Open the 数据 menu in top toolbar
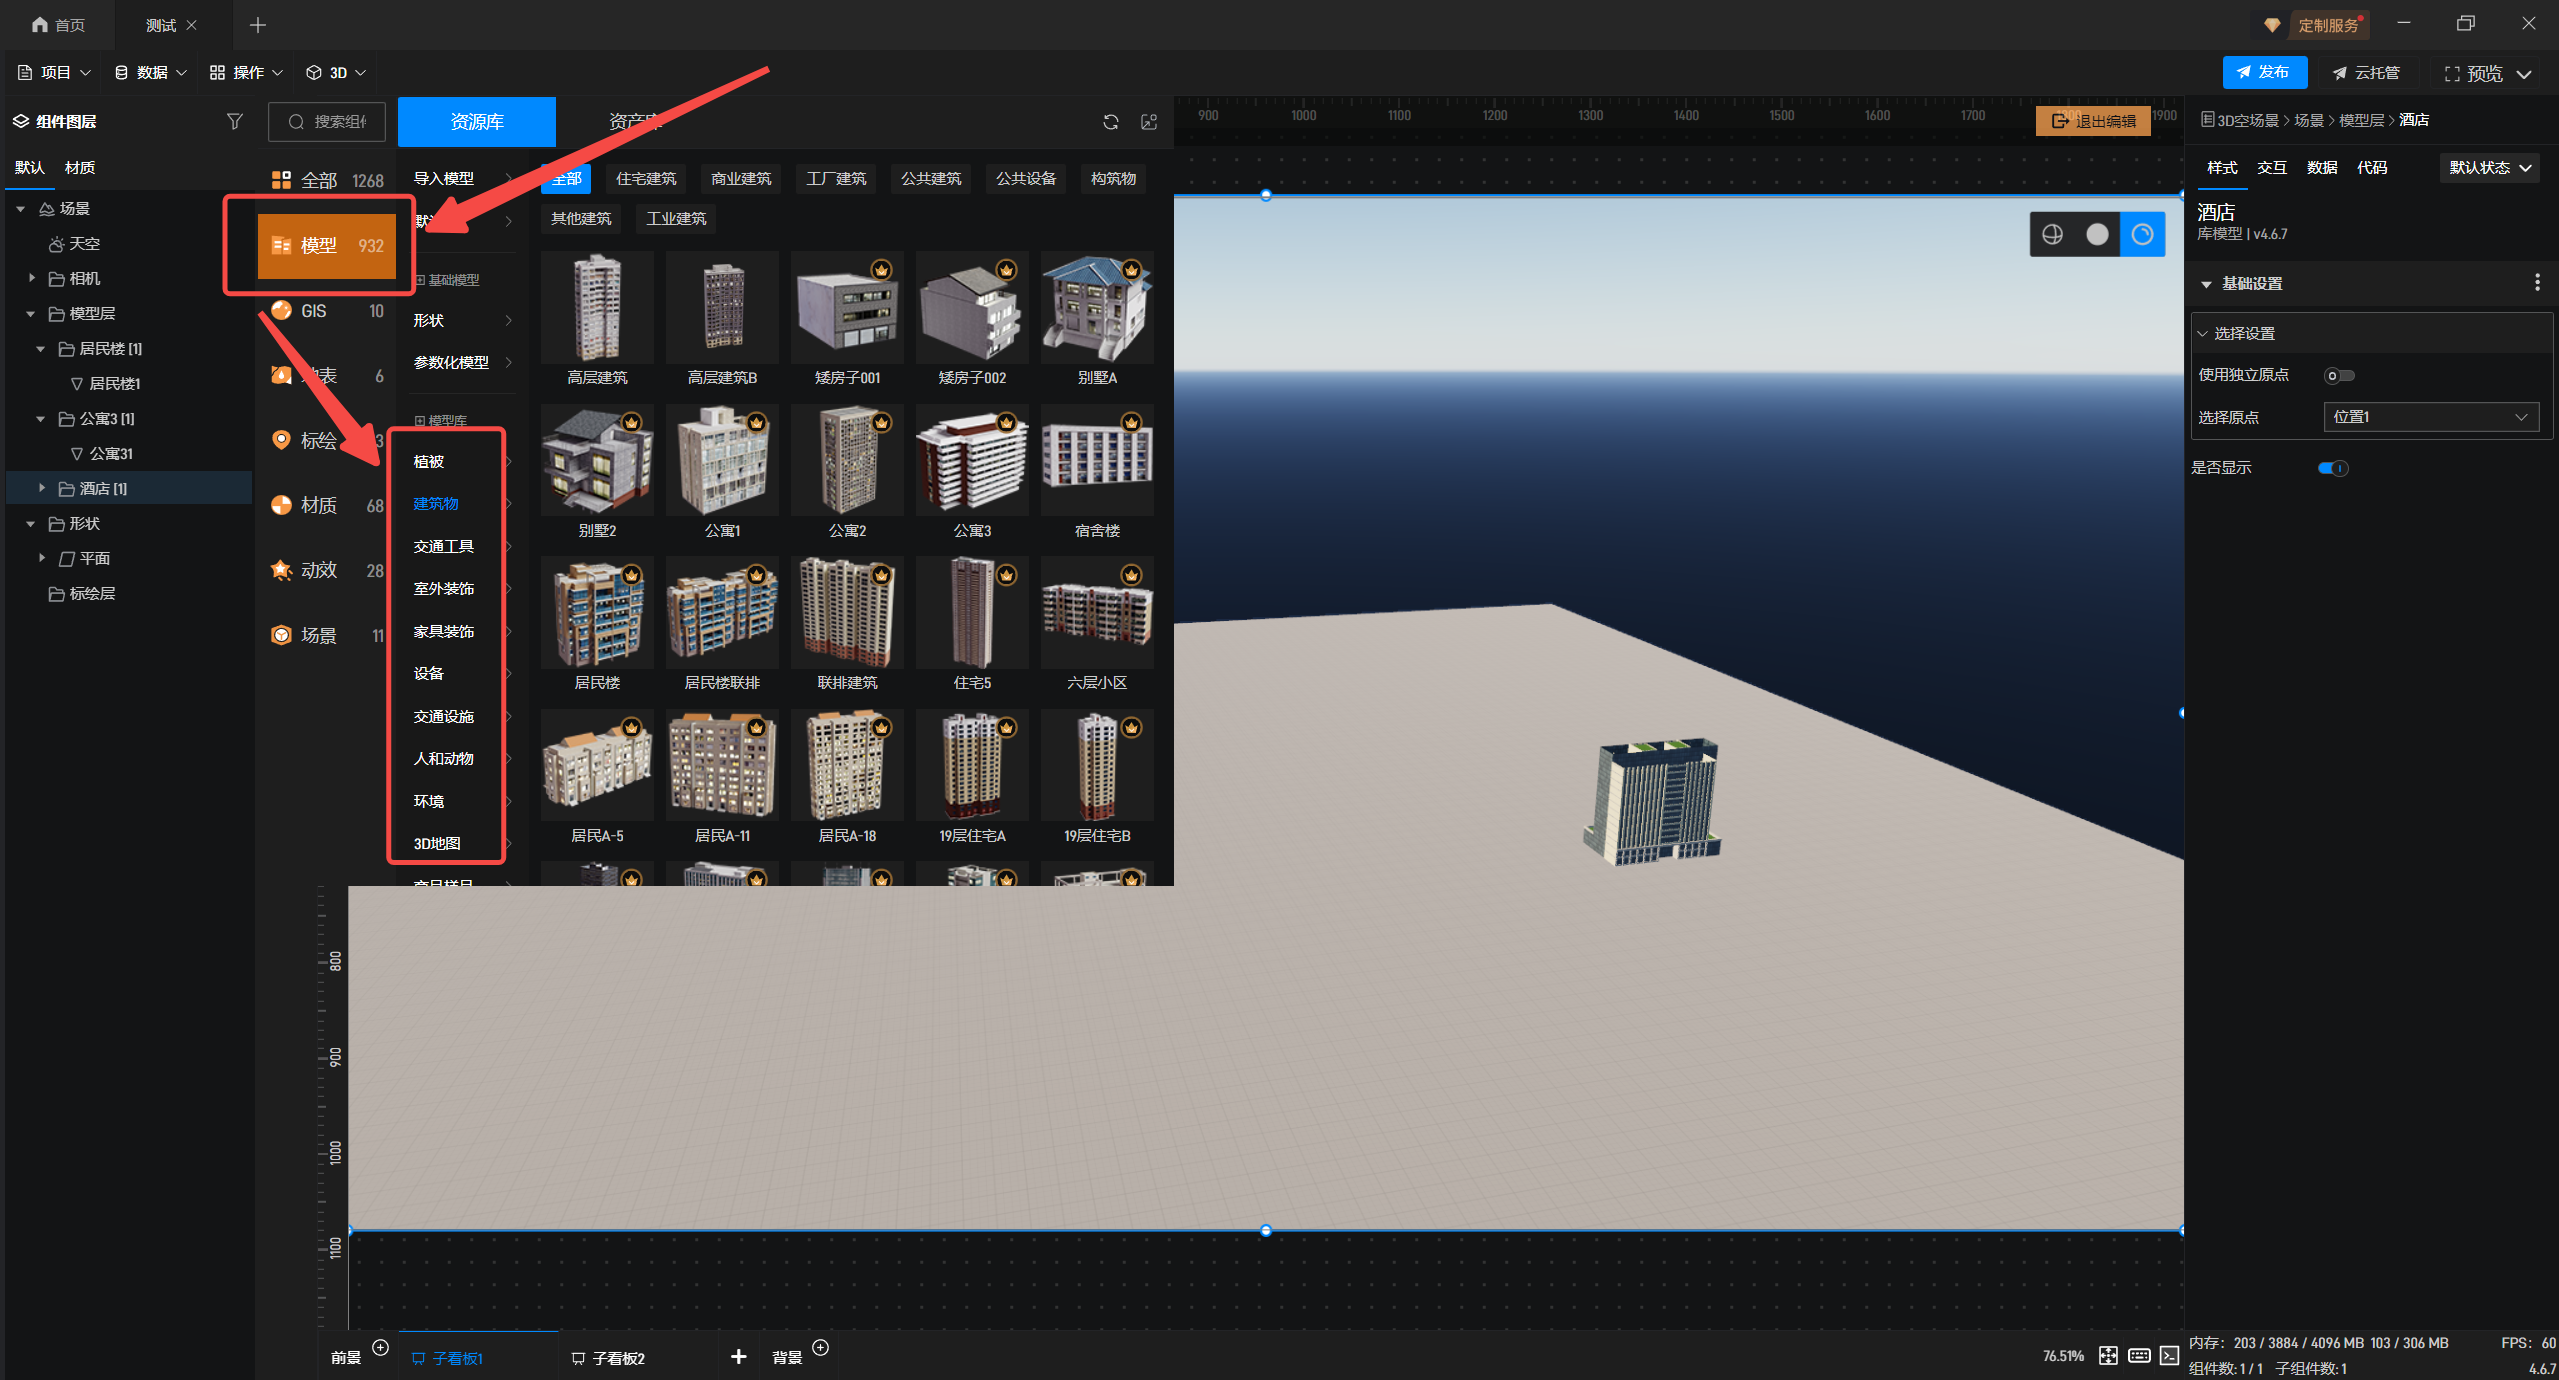The image size is (2559, 1380). click(151, 73)
